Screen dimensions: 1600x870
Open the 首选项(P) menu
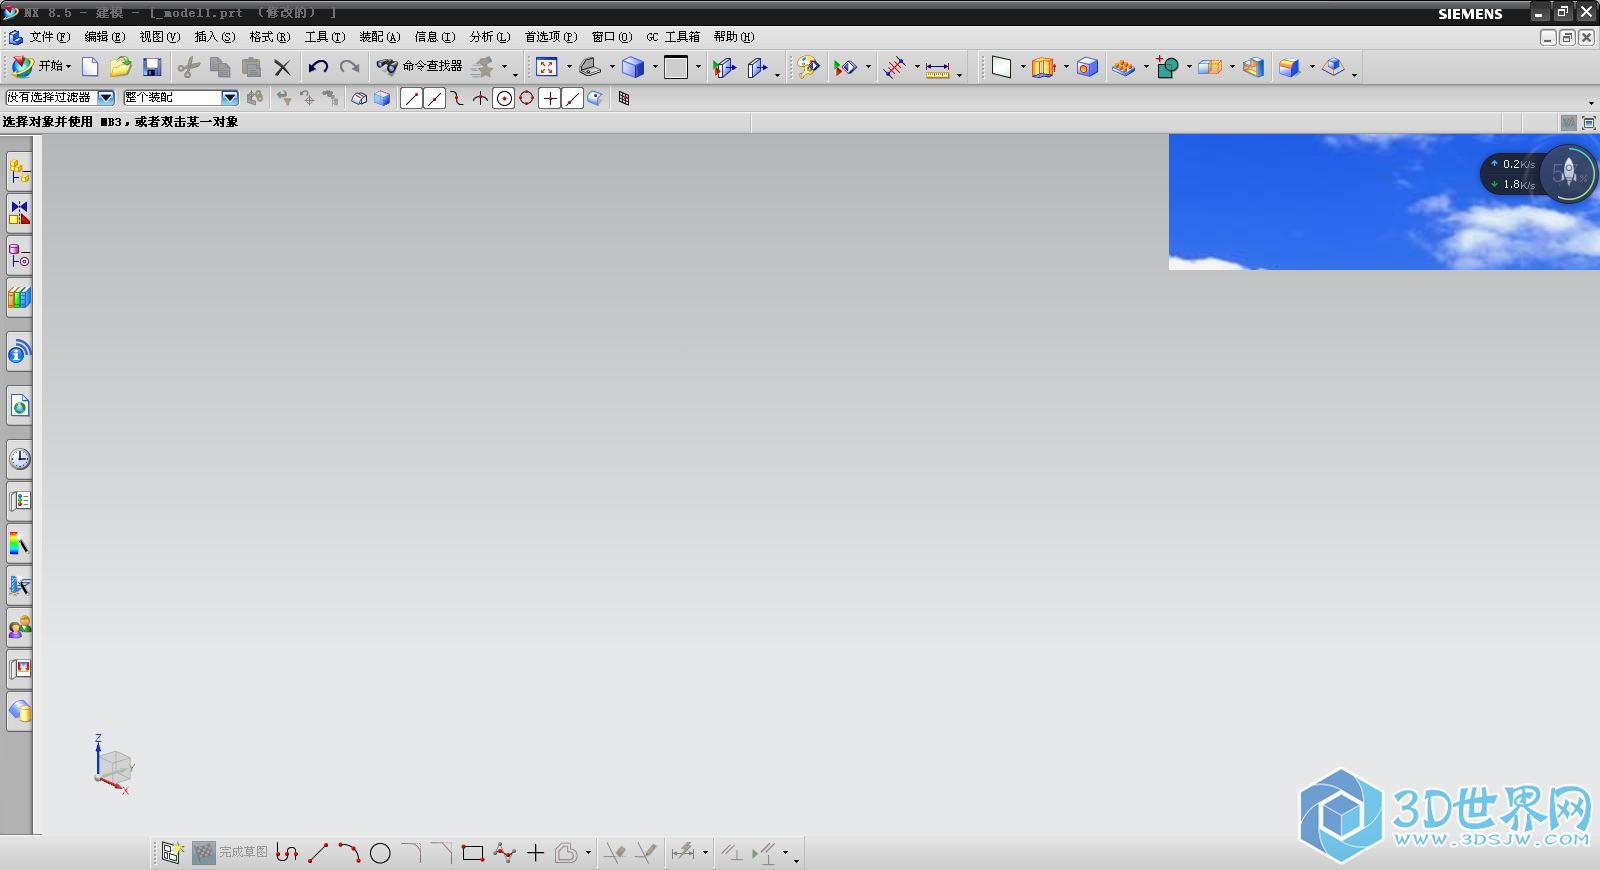(x=551, y=37)
